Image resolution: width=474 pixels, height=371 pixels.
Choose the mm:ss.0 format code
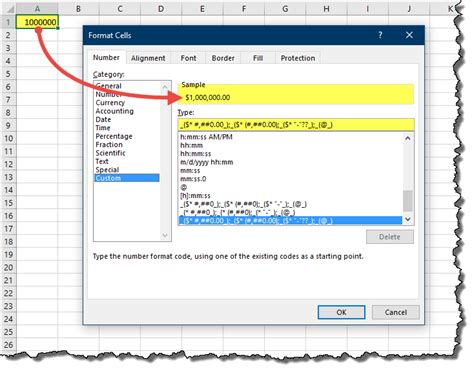click(x=193, y=179)
